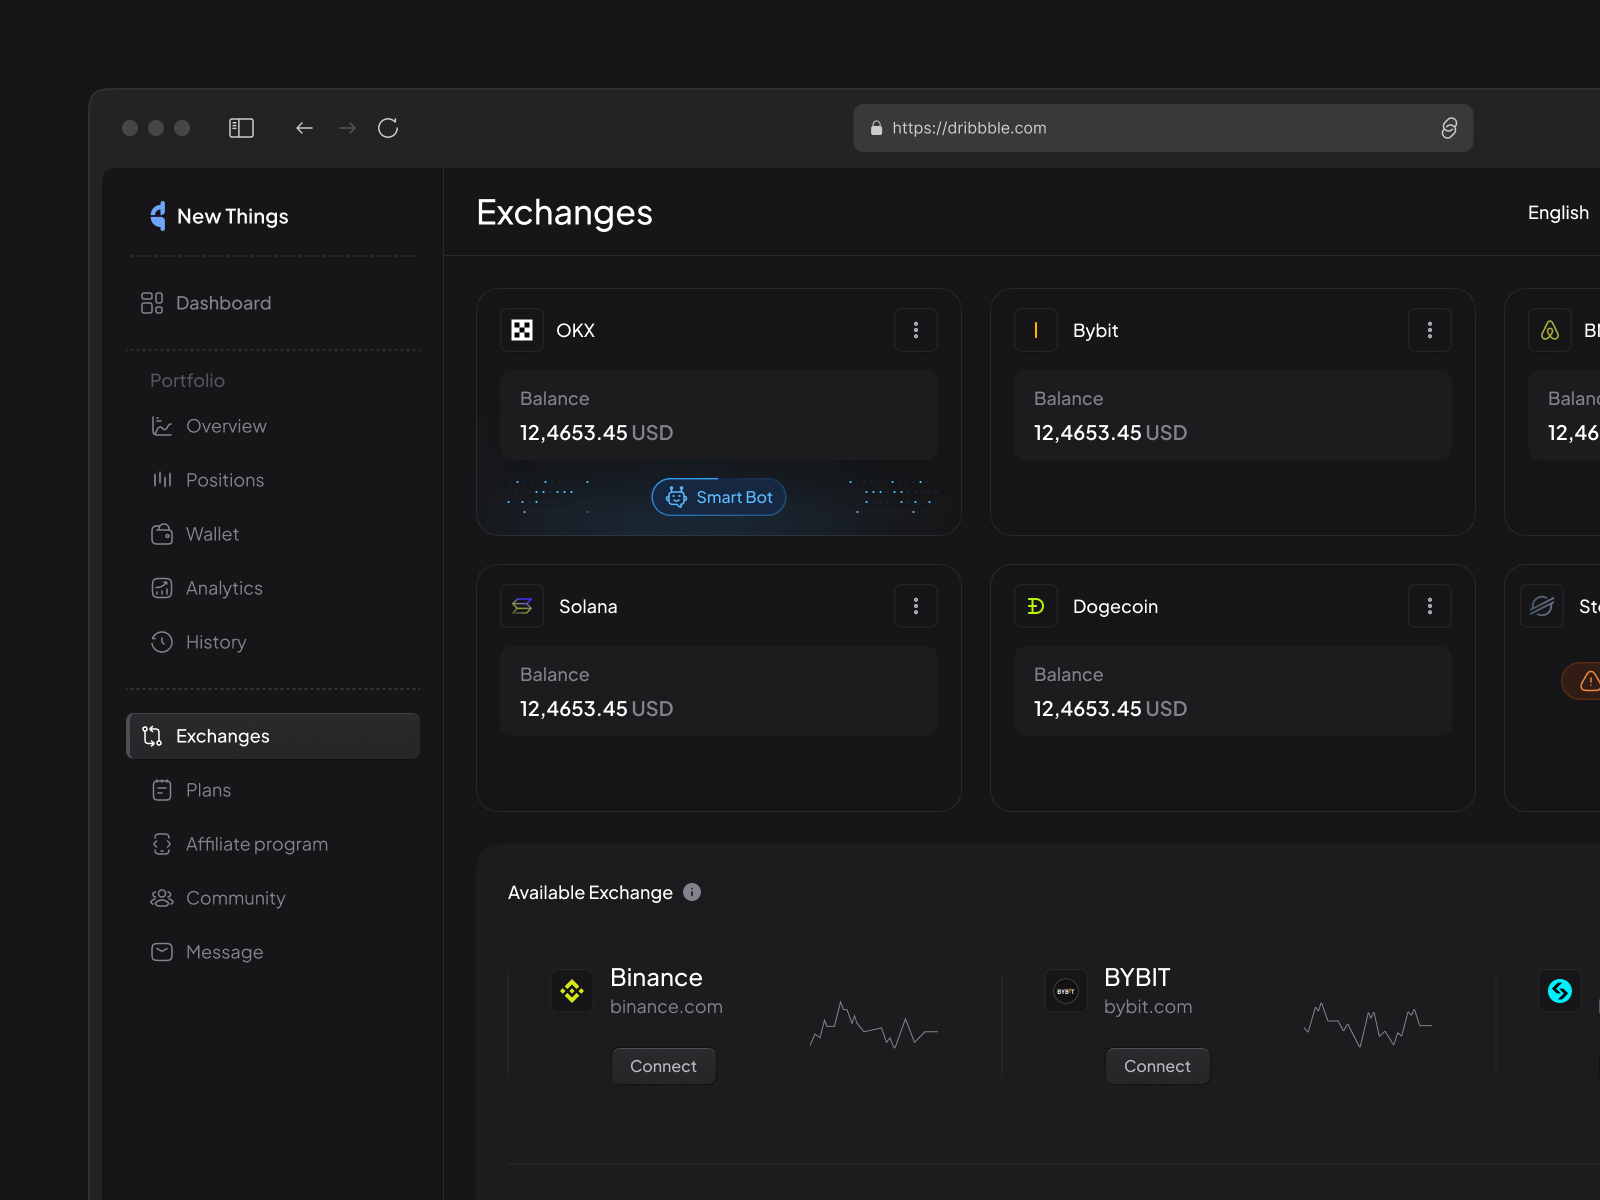Select the dribbble.com address bar
Screen dimensions: 1600x1200
[x=1163, y=128]
